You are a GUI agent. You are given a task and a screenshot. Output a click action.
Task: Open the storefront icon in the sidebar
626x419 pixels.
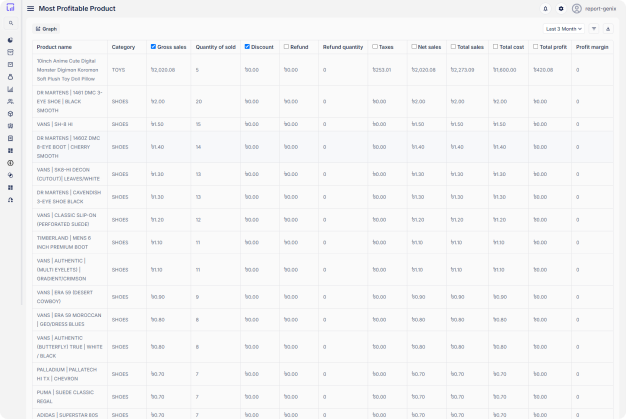tap(10, 52)
